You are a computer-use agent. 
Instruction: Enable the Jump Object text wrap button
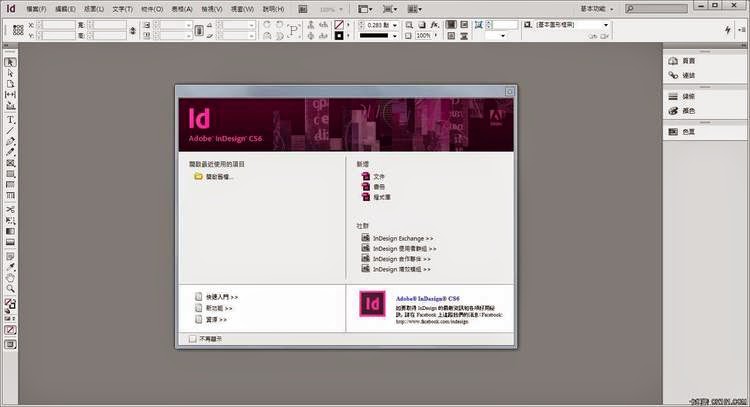pos(464,35)
